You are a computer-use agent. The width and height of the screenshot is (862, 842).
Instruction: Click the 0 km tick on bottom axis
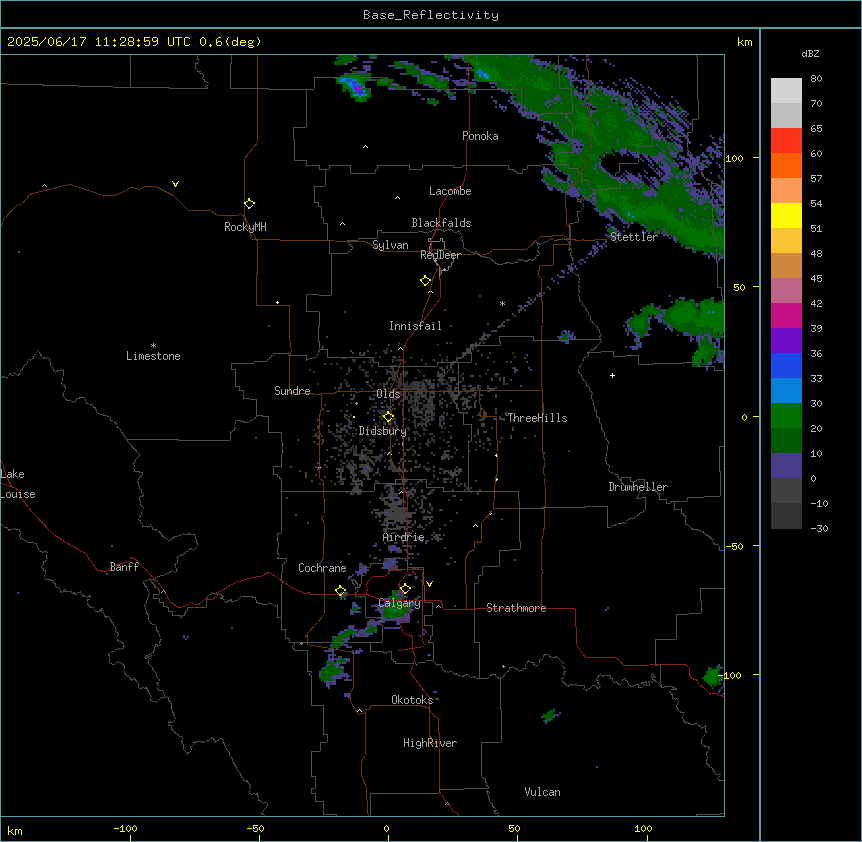386,828
